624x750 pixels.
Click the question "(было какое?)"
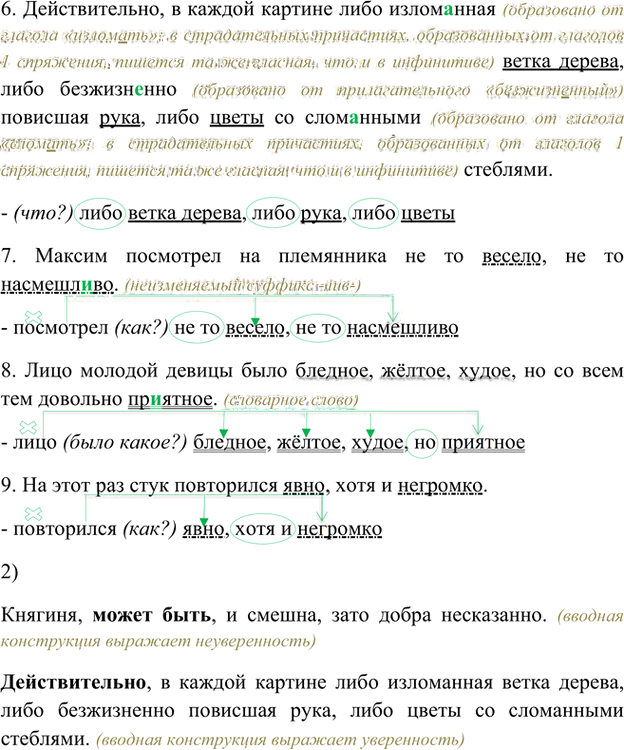[125, 442]
